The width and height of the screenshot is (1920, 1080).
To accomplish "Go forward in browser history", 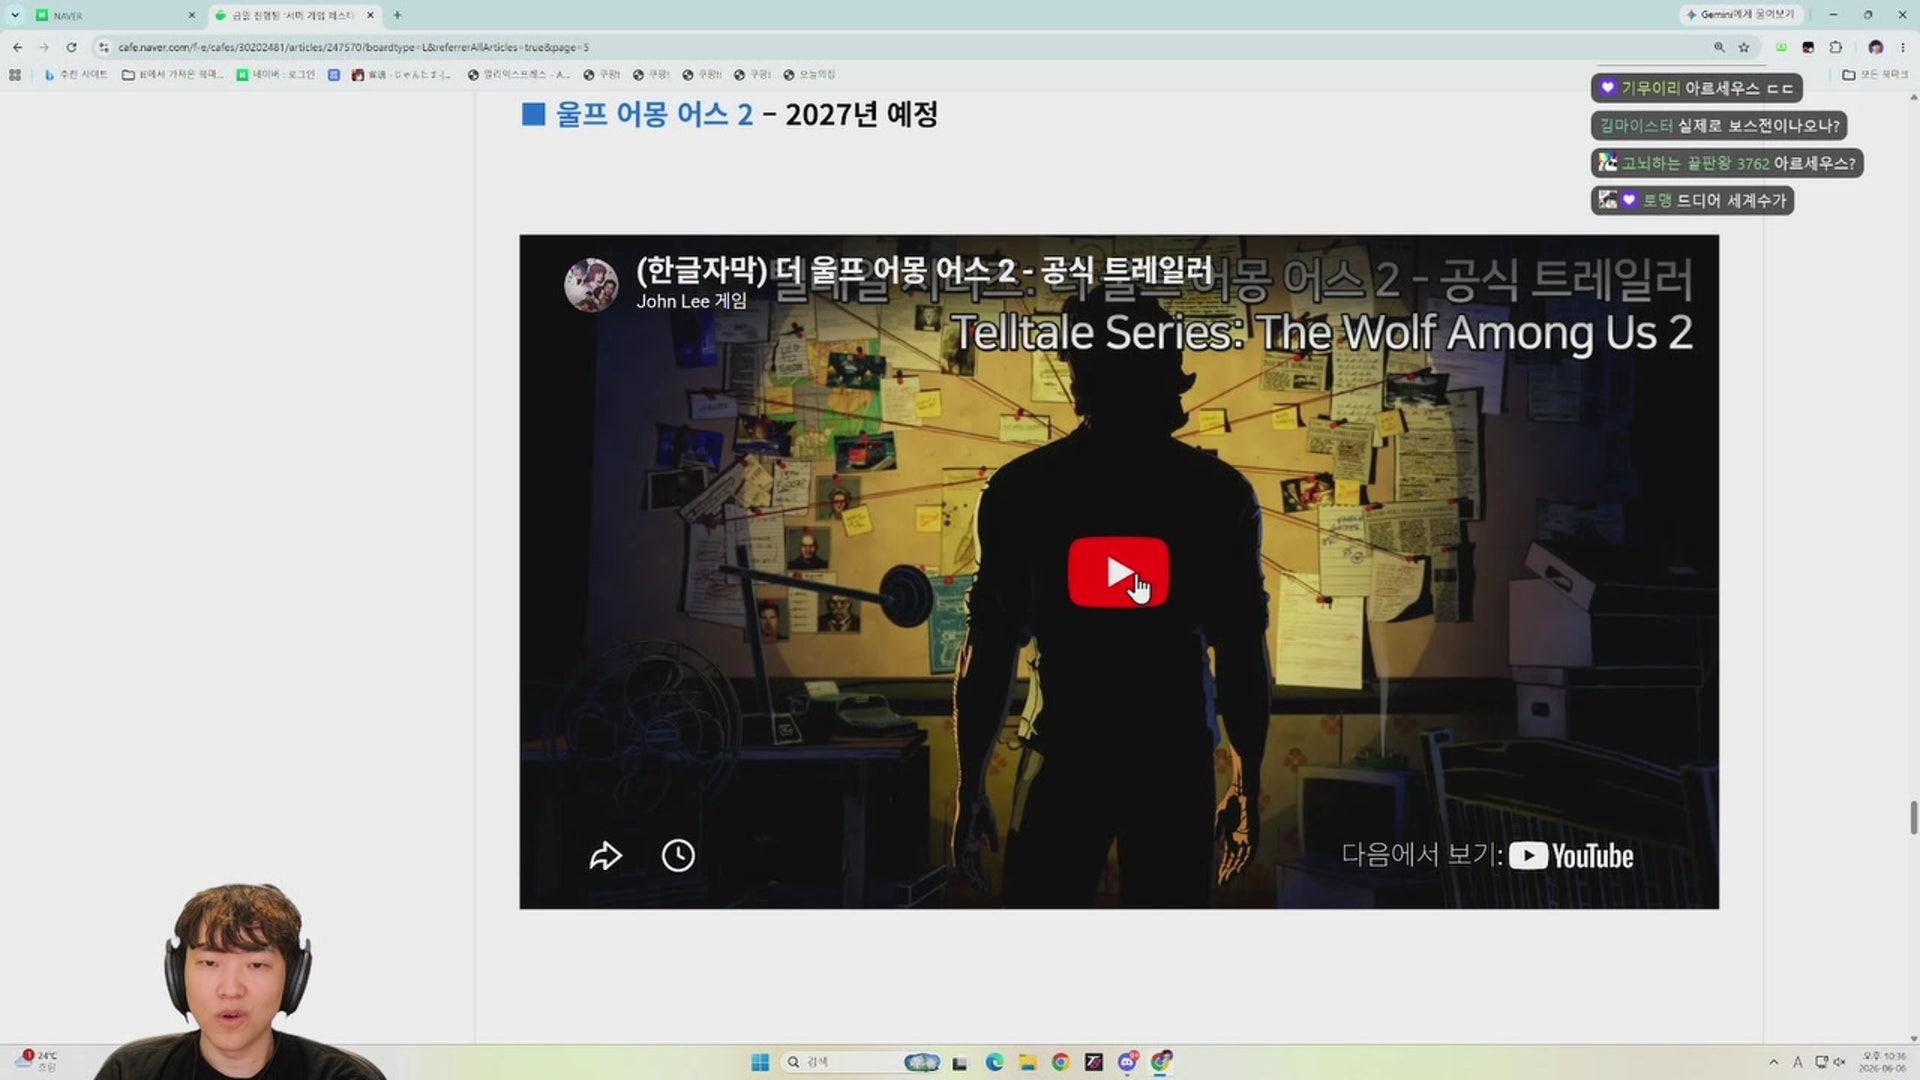I will pos(44,47).
